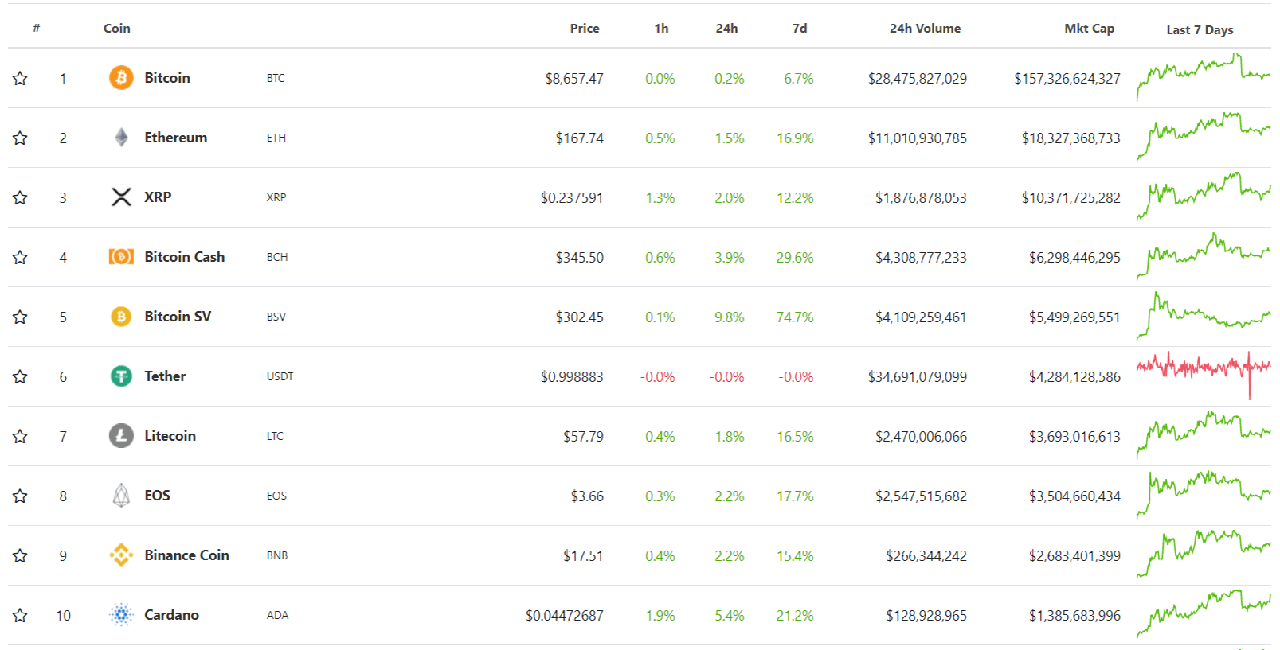The image size is (1280, 650).
Task: Click EOS's price $3.66
Action: [x=587, y=496]
